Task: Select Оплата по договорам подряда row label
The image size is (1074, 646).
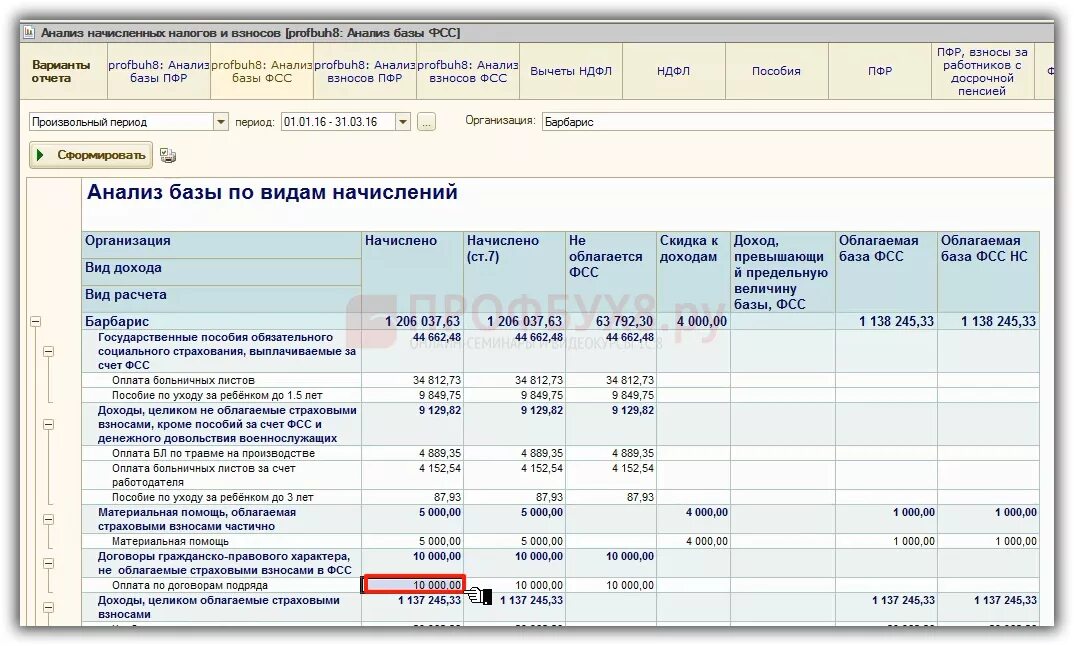Action: point(190,585)
